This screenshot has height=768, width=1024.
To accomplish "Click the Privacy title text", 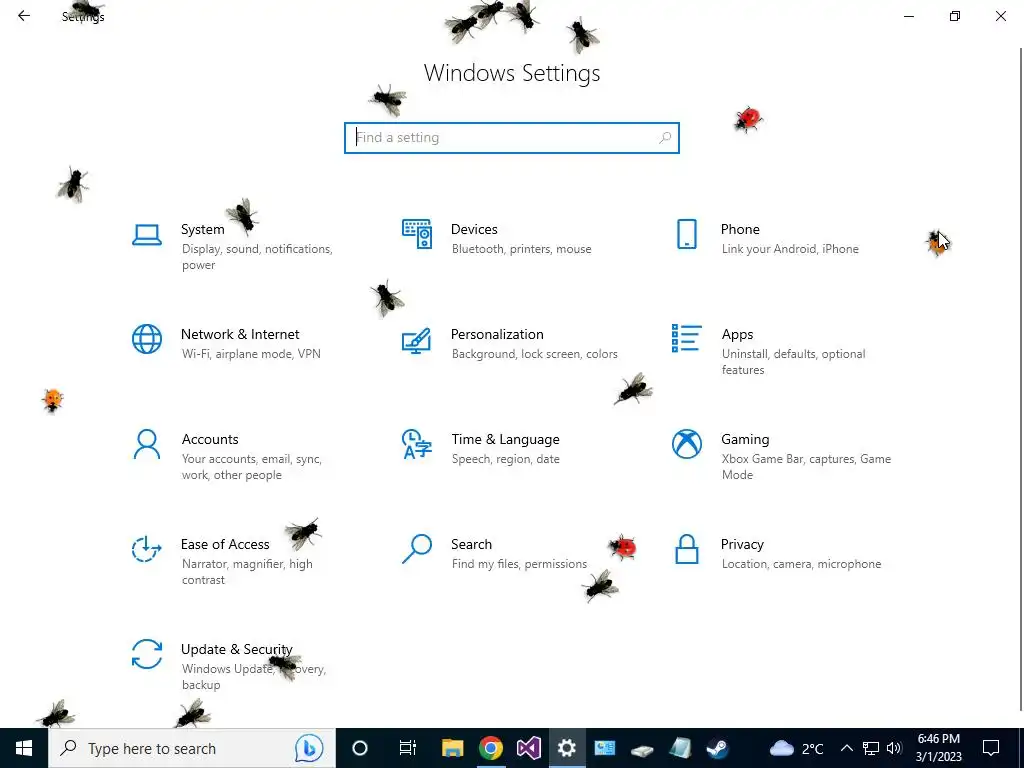I will pos(742,545).
